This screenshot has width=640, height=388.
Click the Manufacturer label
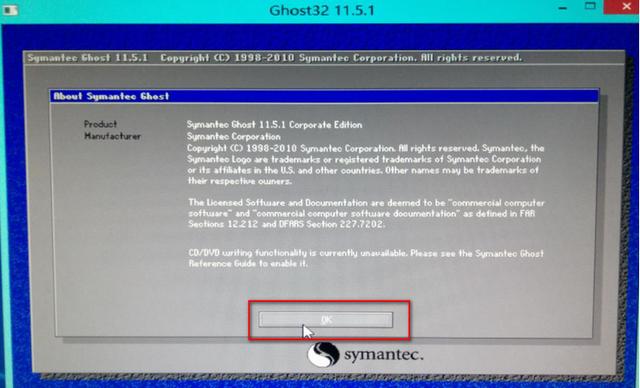coord(113,136)
